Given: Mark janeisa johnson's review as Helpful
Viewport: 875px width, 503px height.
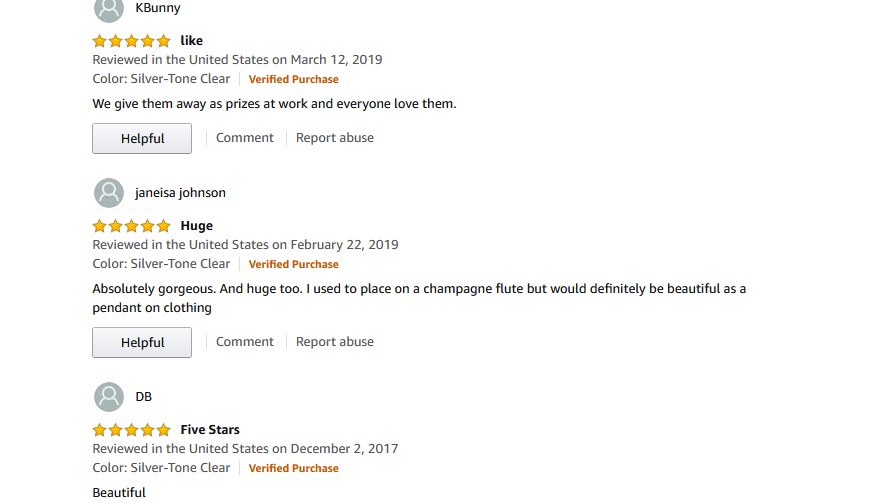Looking at the screenshot, I should (x=142, y=343).
